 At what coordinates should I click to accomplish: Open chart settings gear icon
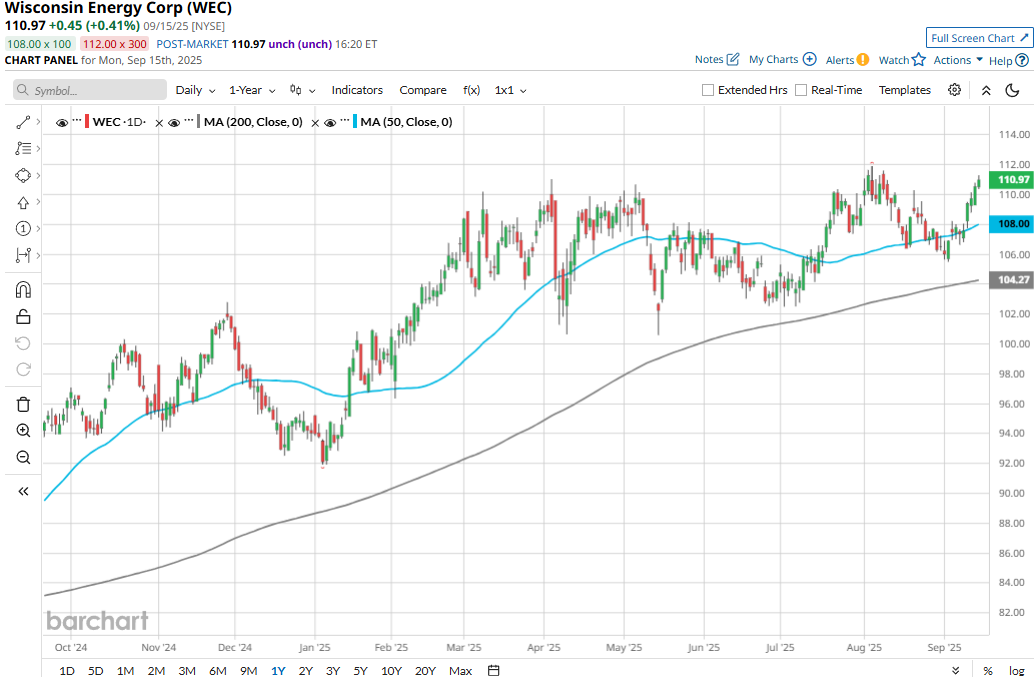pyautogui.click(x=954, y=90)
